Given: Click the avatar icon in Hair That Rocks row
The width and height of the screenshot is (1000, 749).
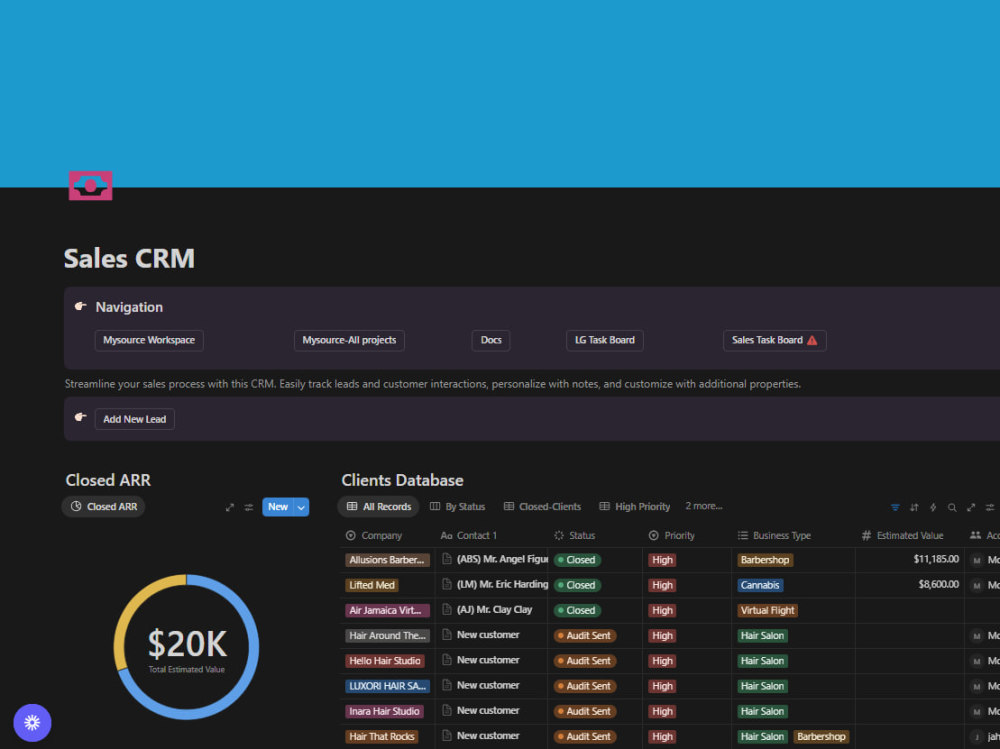Looking at the screenshot, I should 976,737.
